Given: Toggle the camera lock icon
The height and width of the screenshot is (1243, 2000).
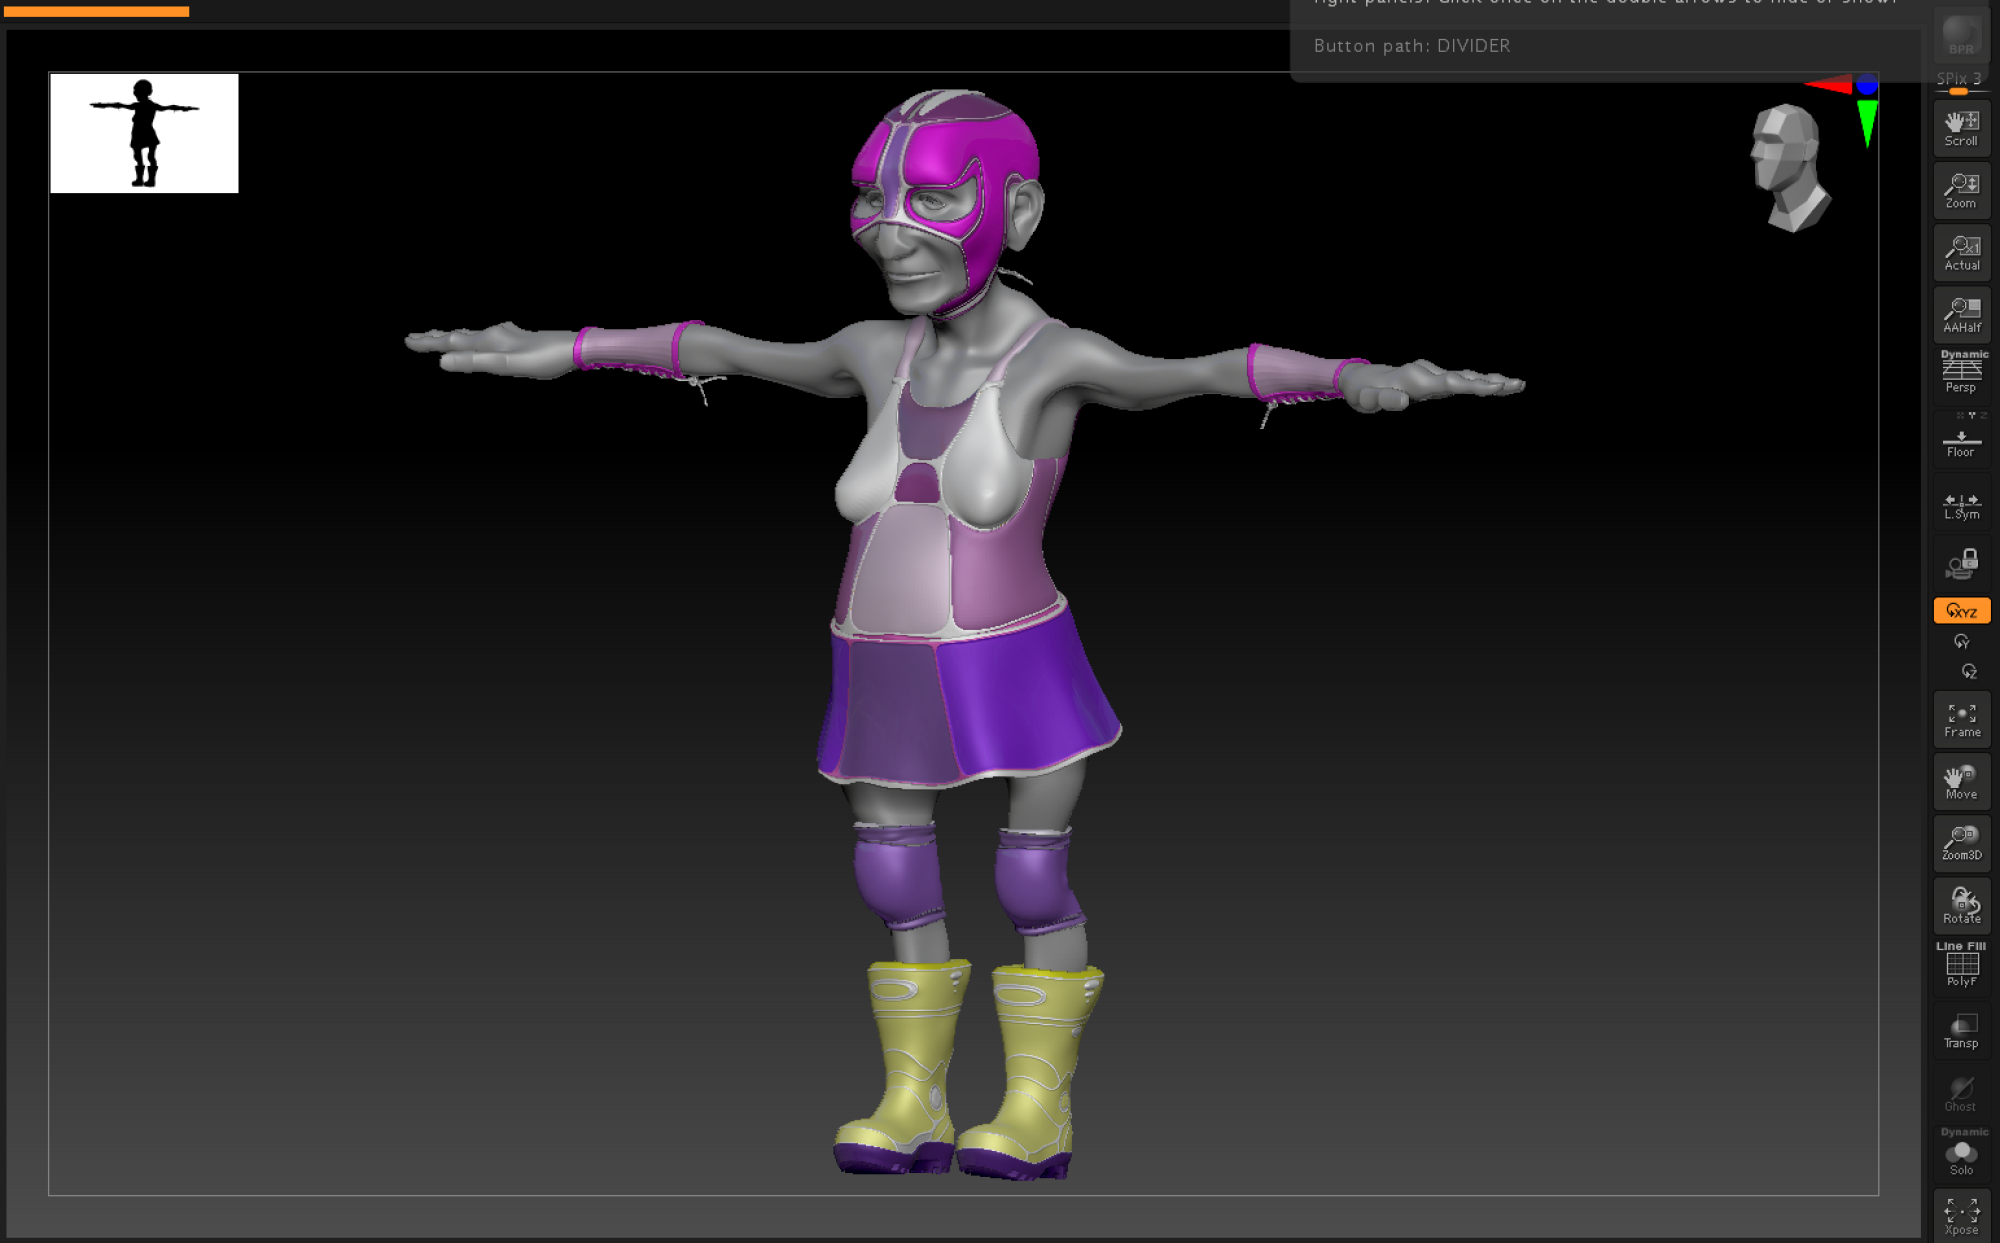Looking at the screenshot, I should tap(1961, 564).
